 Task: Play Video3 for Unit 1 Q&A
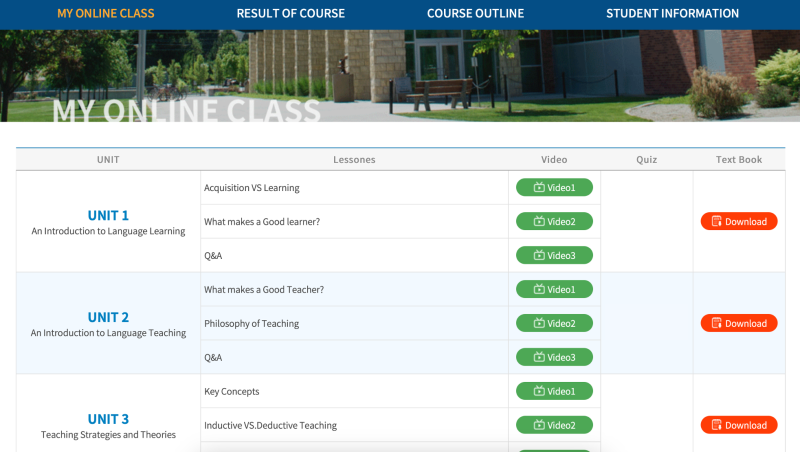coord(554,255)
